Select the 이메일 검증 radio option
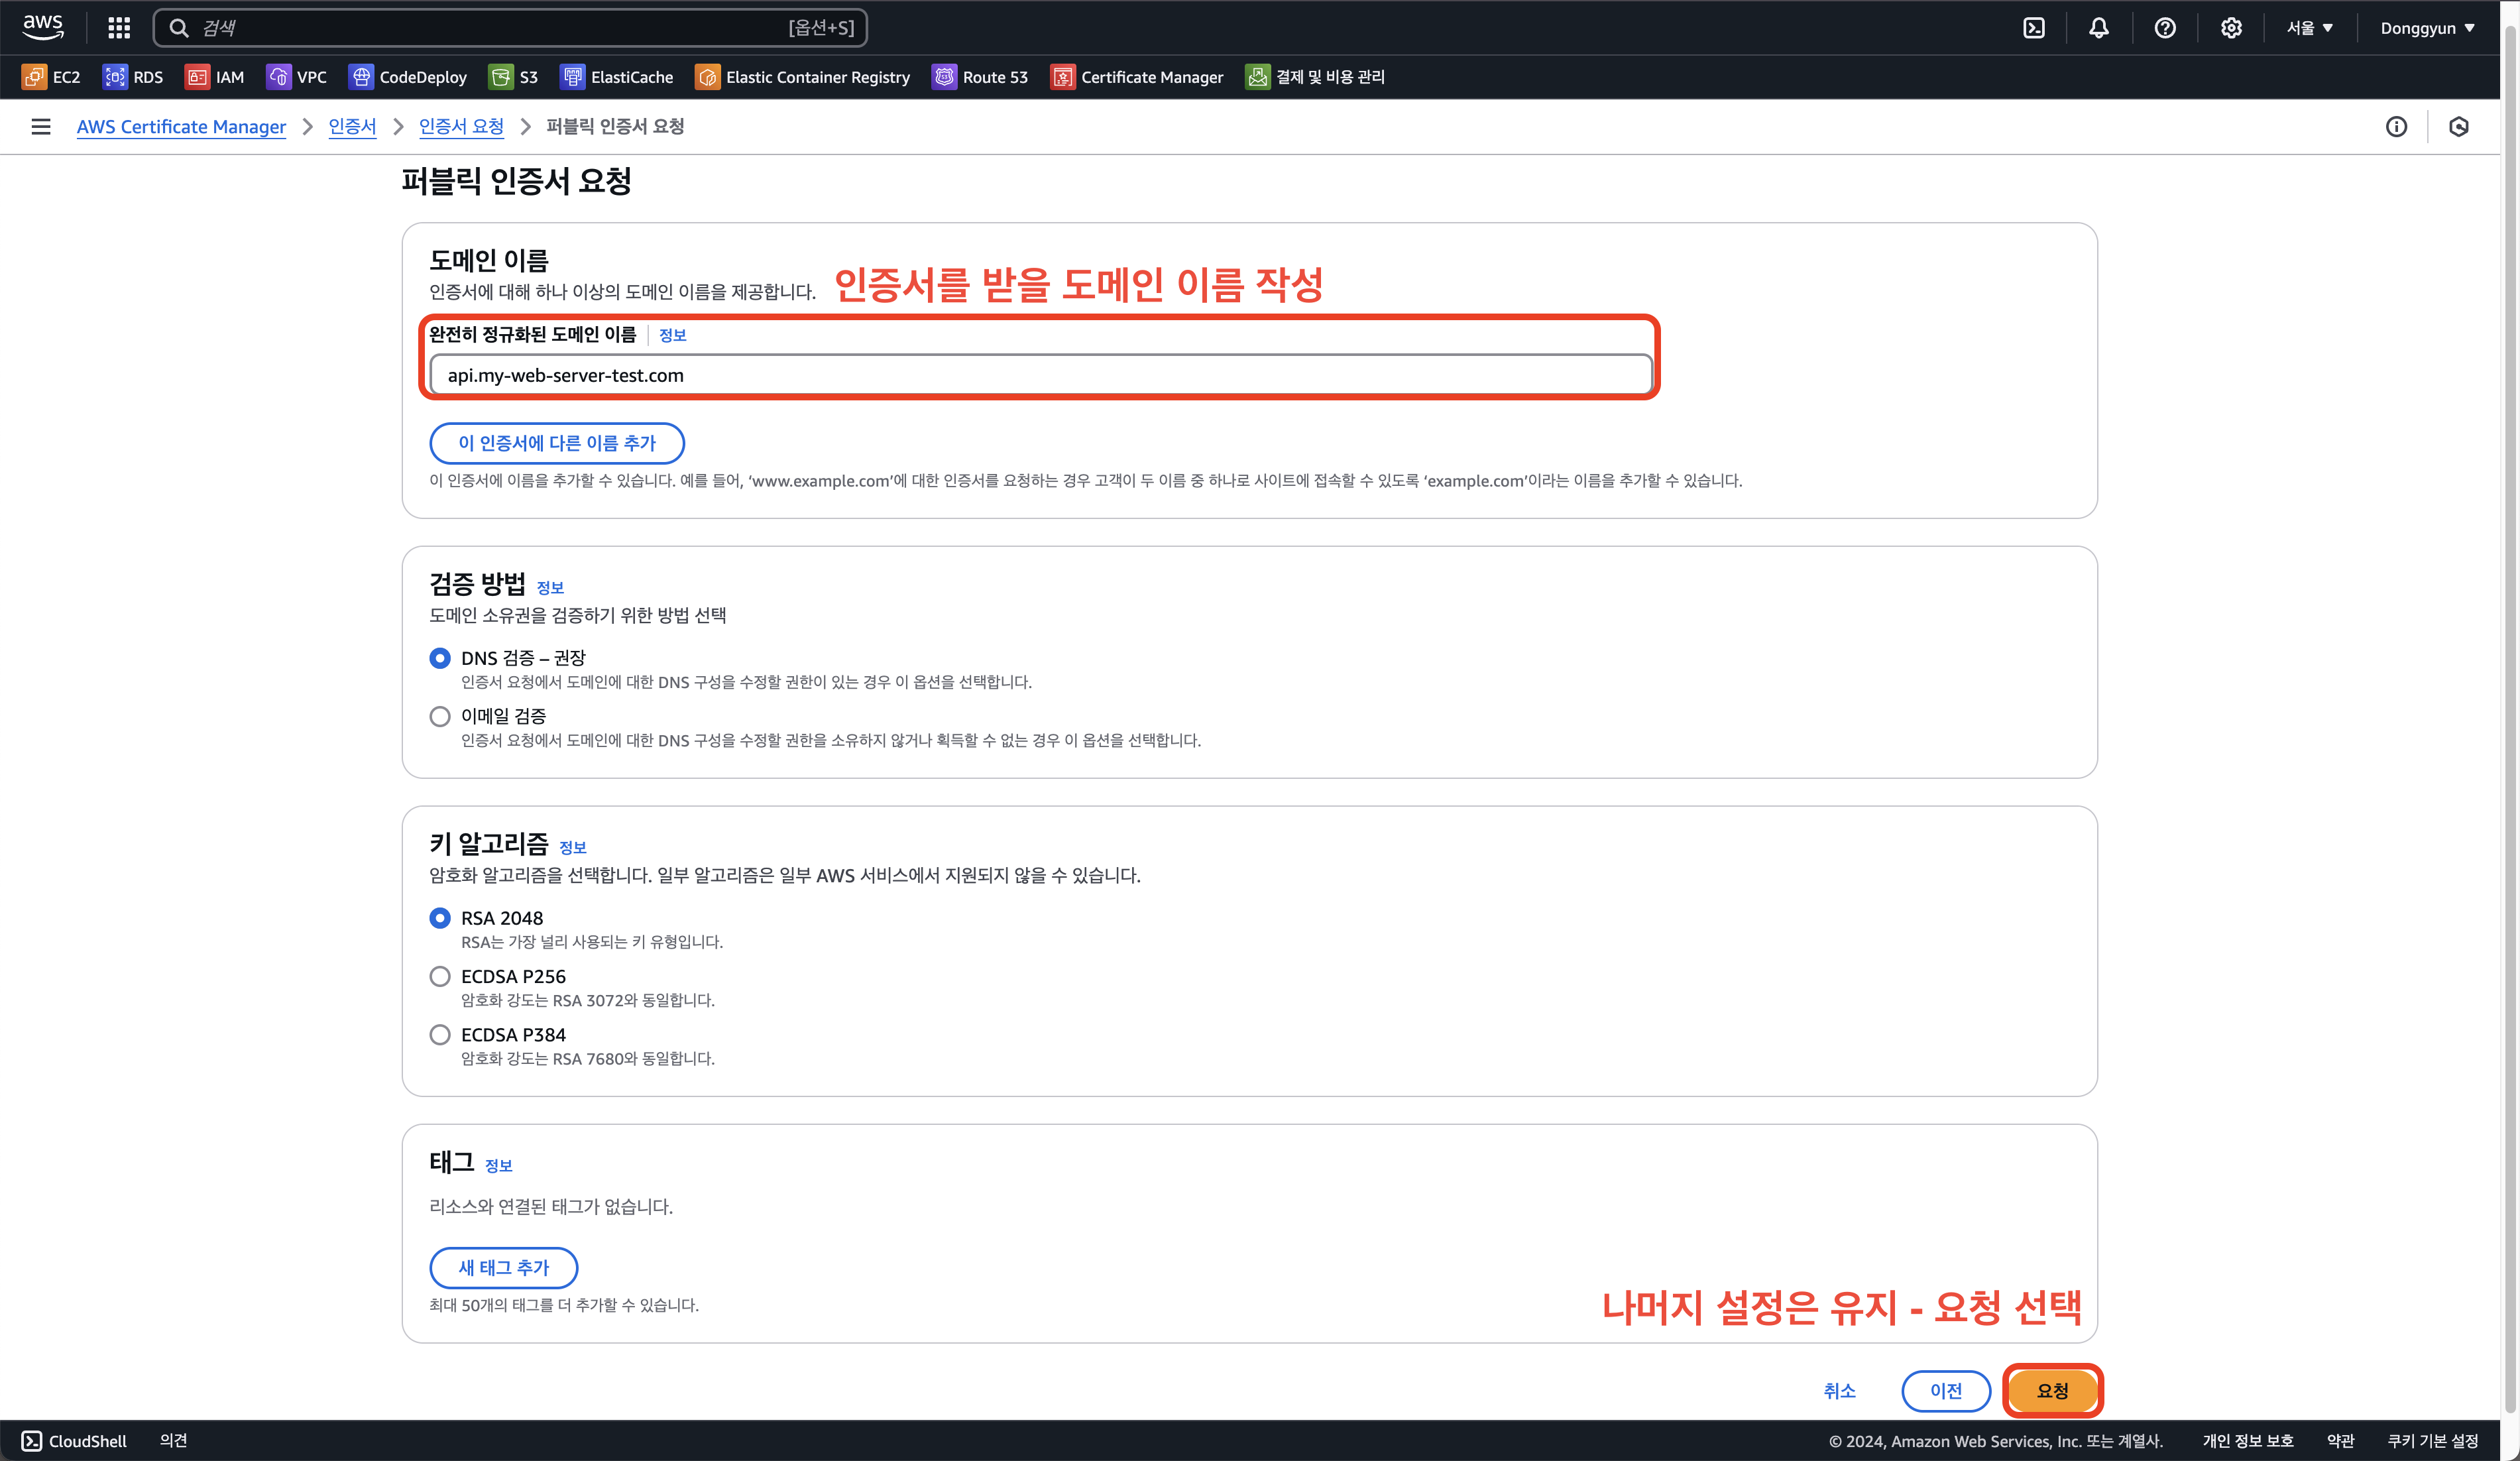 tap(440, 716)
